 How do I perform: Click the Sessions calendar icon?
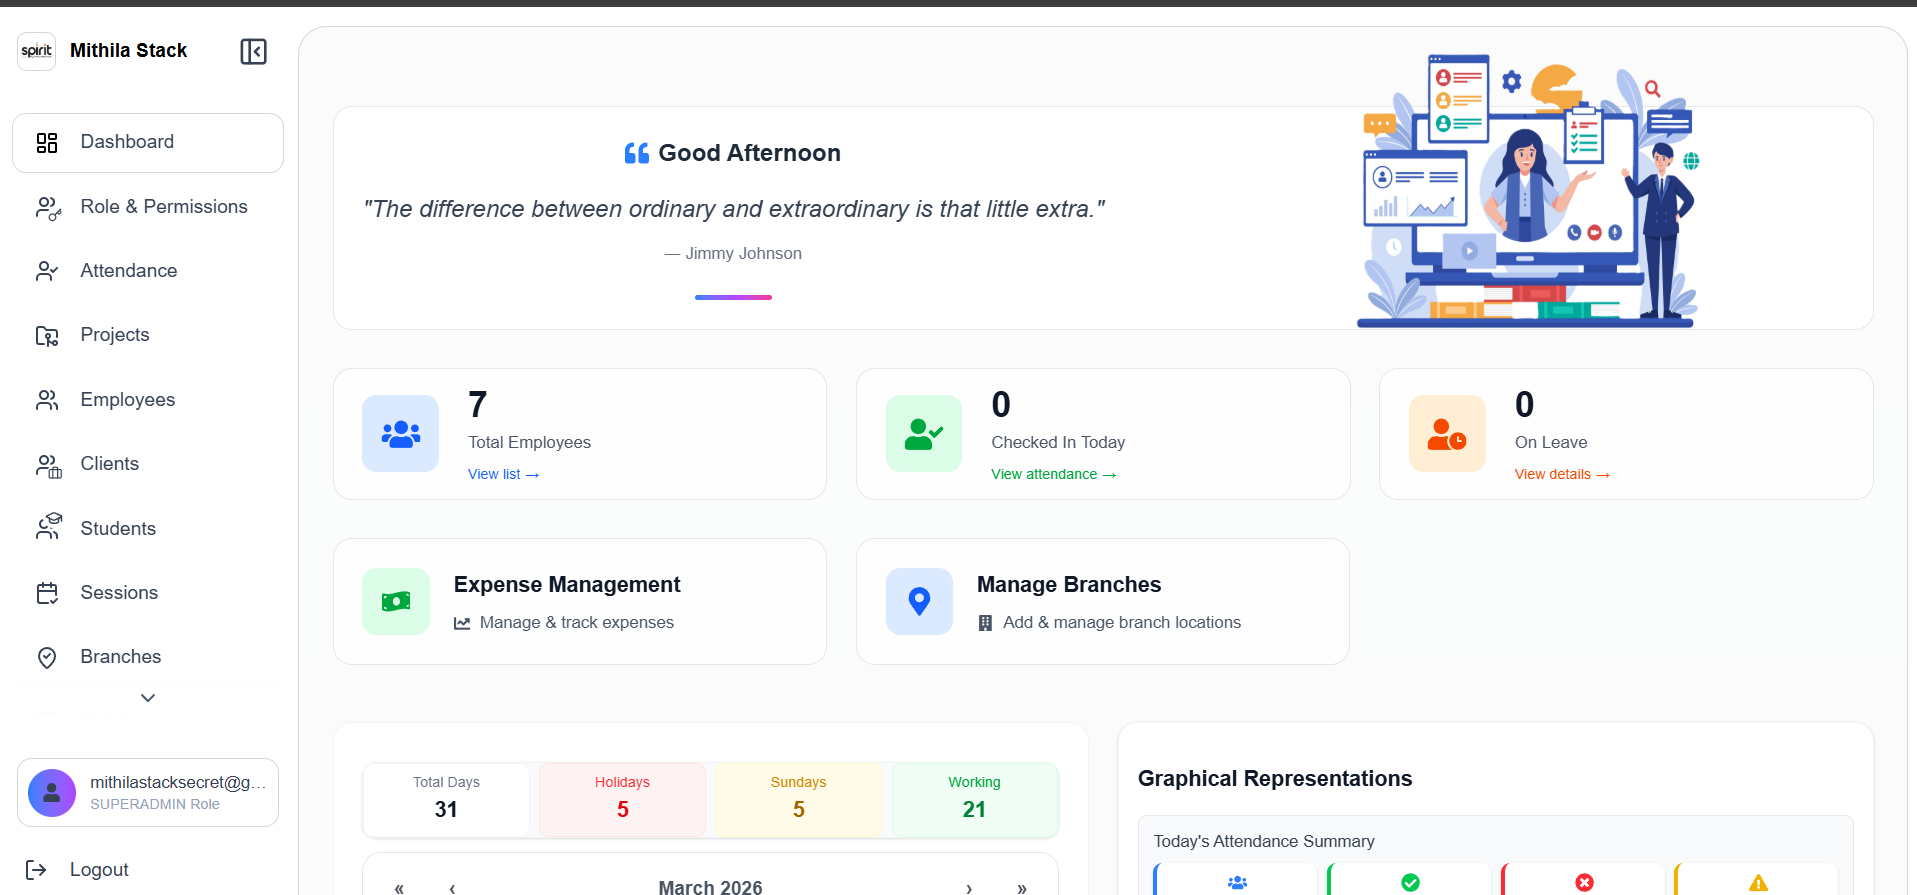48,593
